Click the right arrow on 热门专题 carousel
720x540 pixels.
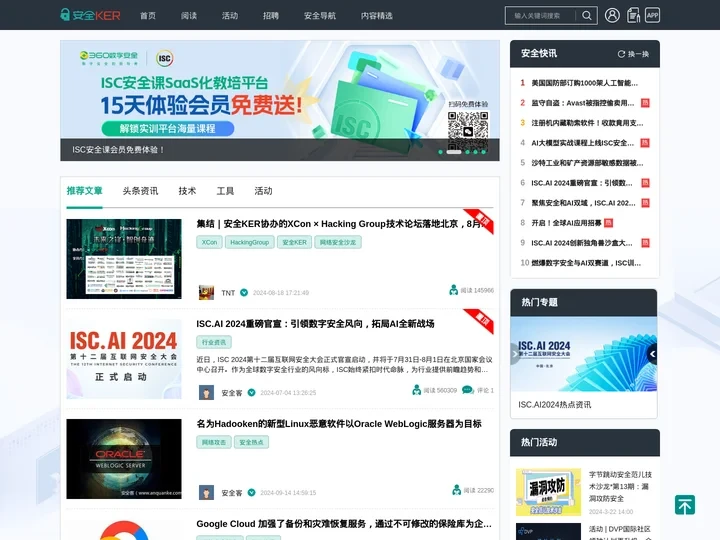click(x=652, y=354)
